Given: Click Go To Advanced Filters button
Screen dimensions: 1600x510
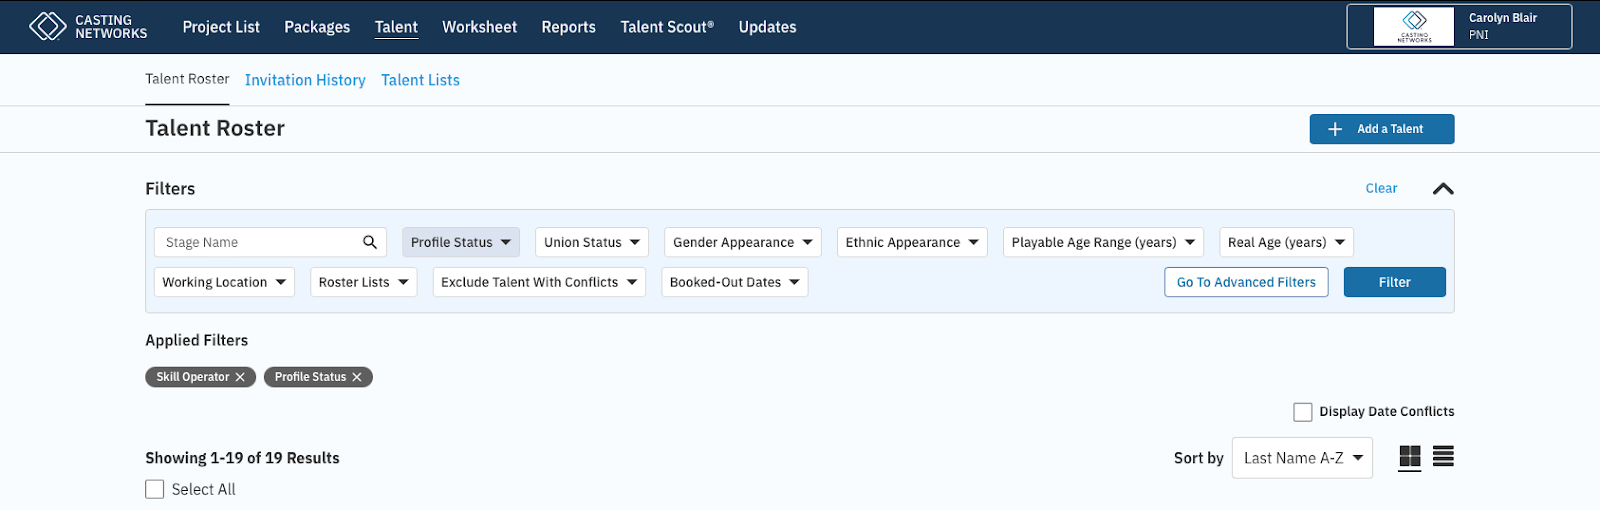Looking at the screenshot, I should click(1246, 282).
